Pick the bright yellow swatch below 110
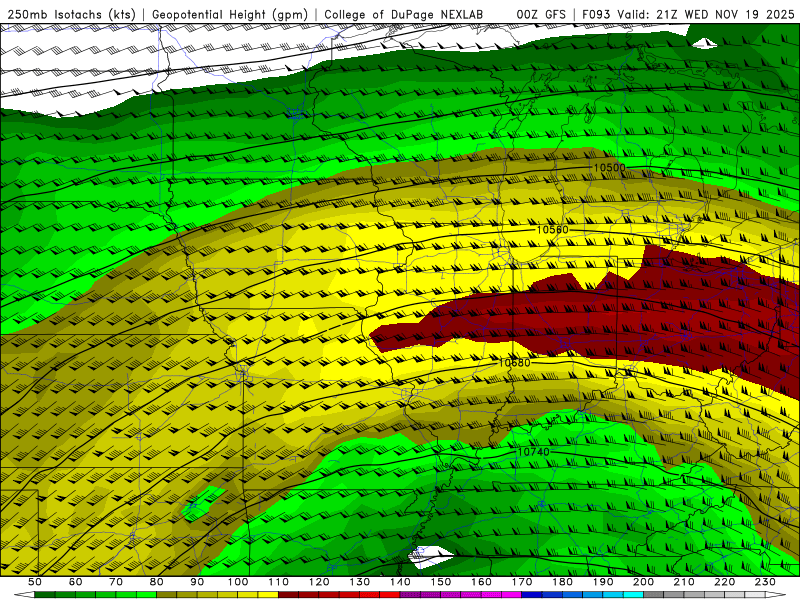The width and height of the screenshot is (800, 600). coord(268,595)
